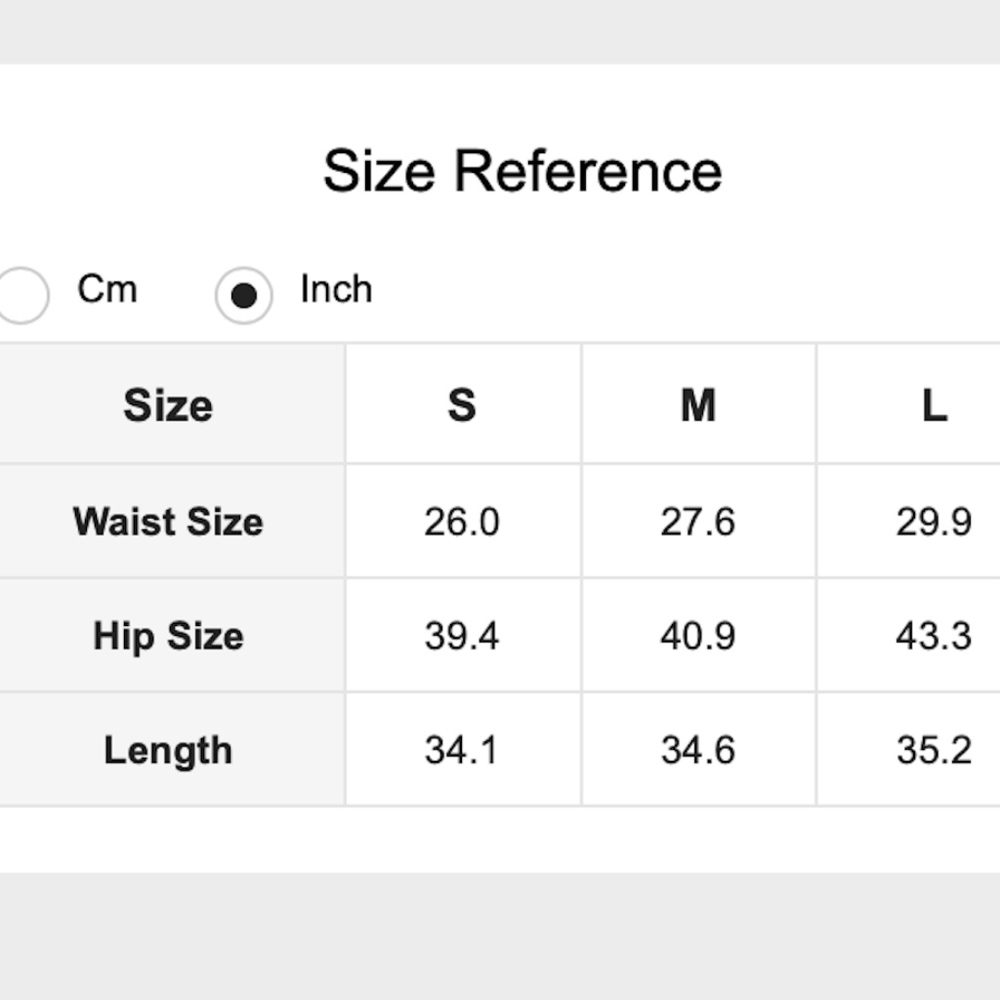Screen dimensions: 1000x1000
Task: Click the Length row label
Action: (168, 750)
